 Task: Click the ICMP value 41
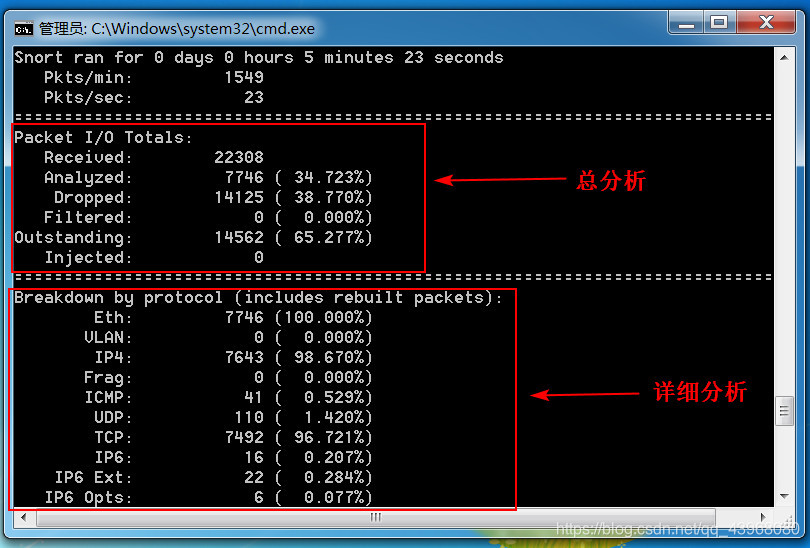pyautogui.click(x=254, y=398)
